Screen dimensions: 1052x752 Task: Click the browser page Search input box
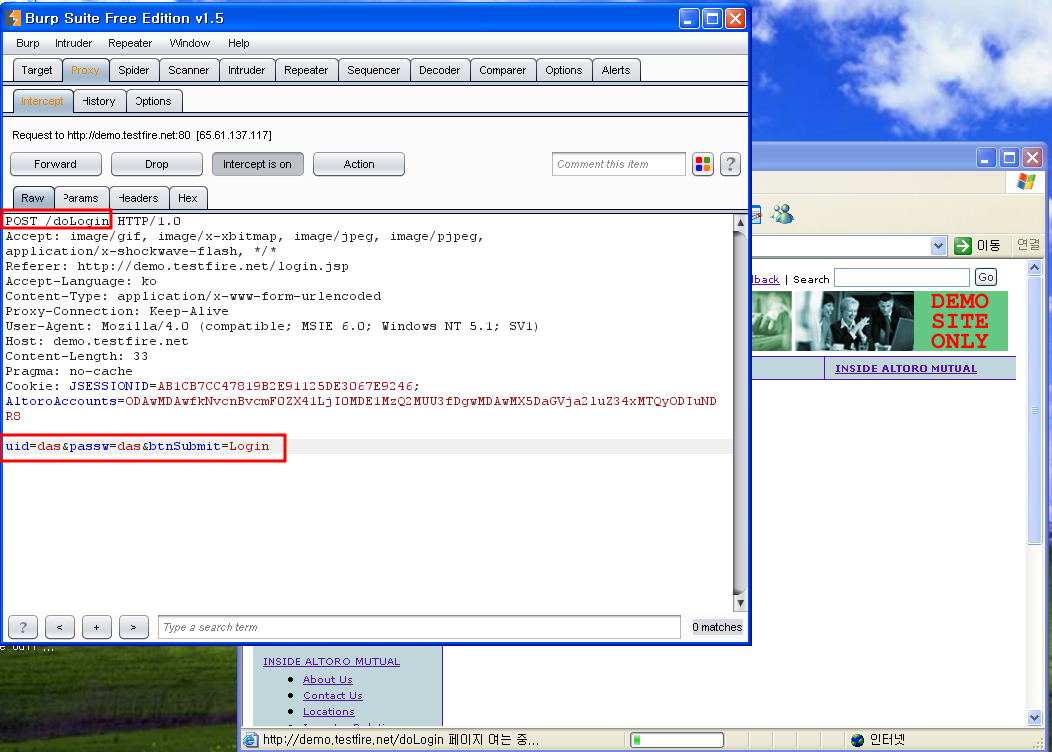[x=902, y=278]
